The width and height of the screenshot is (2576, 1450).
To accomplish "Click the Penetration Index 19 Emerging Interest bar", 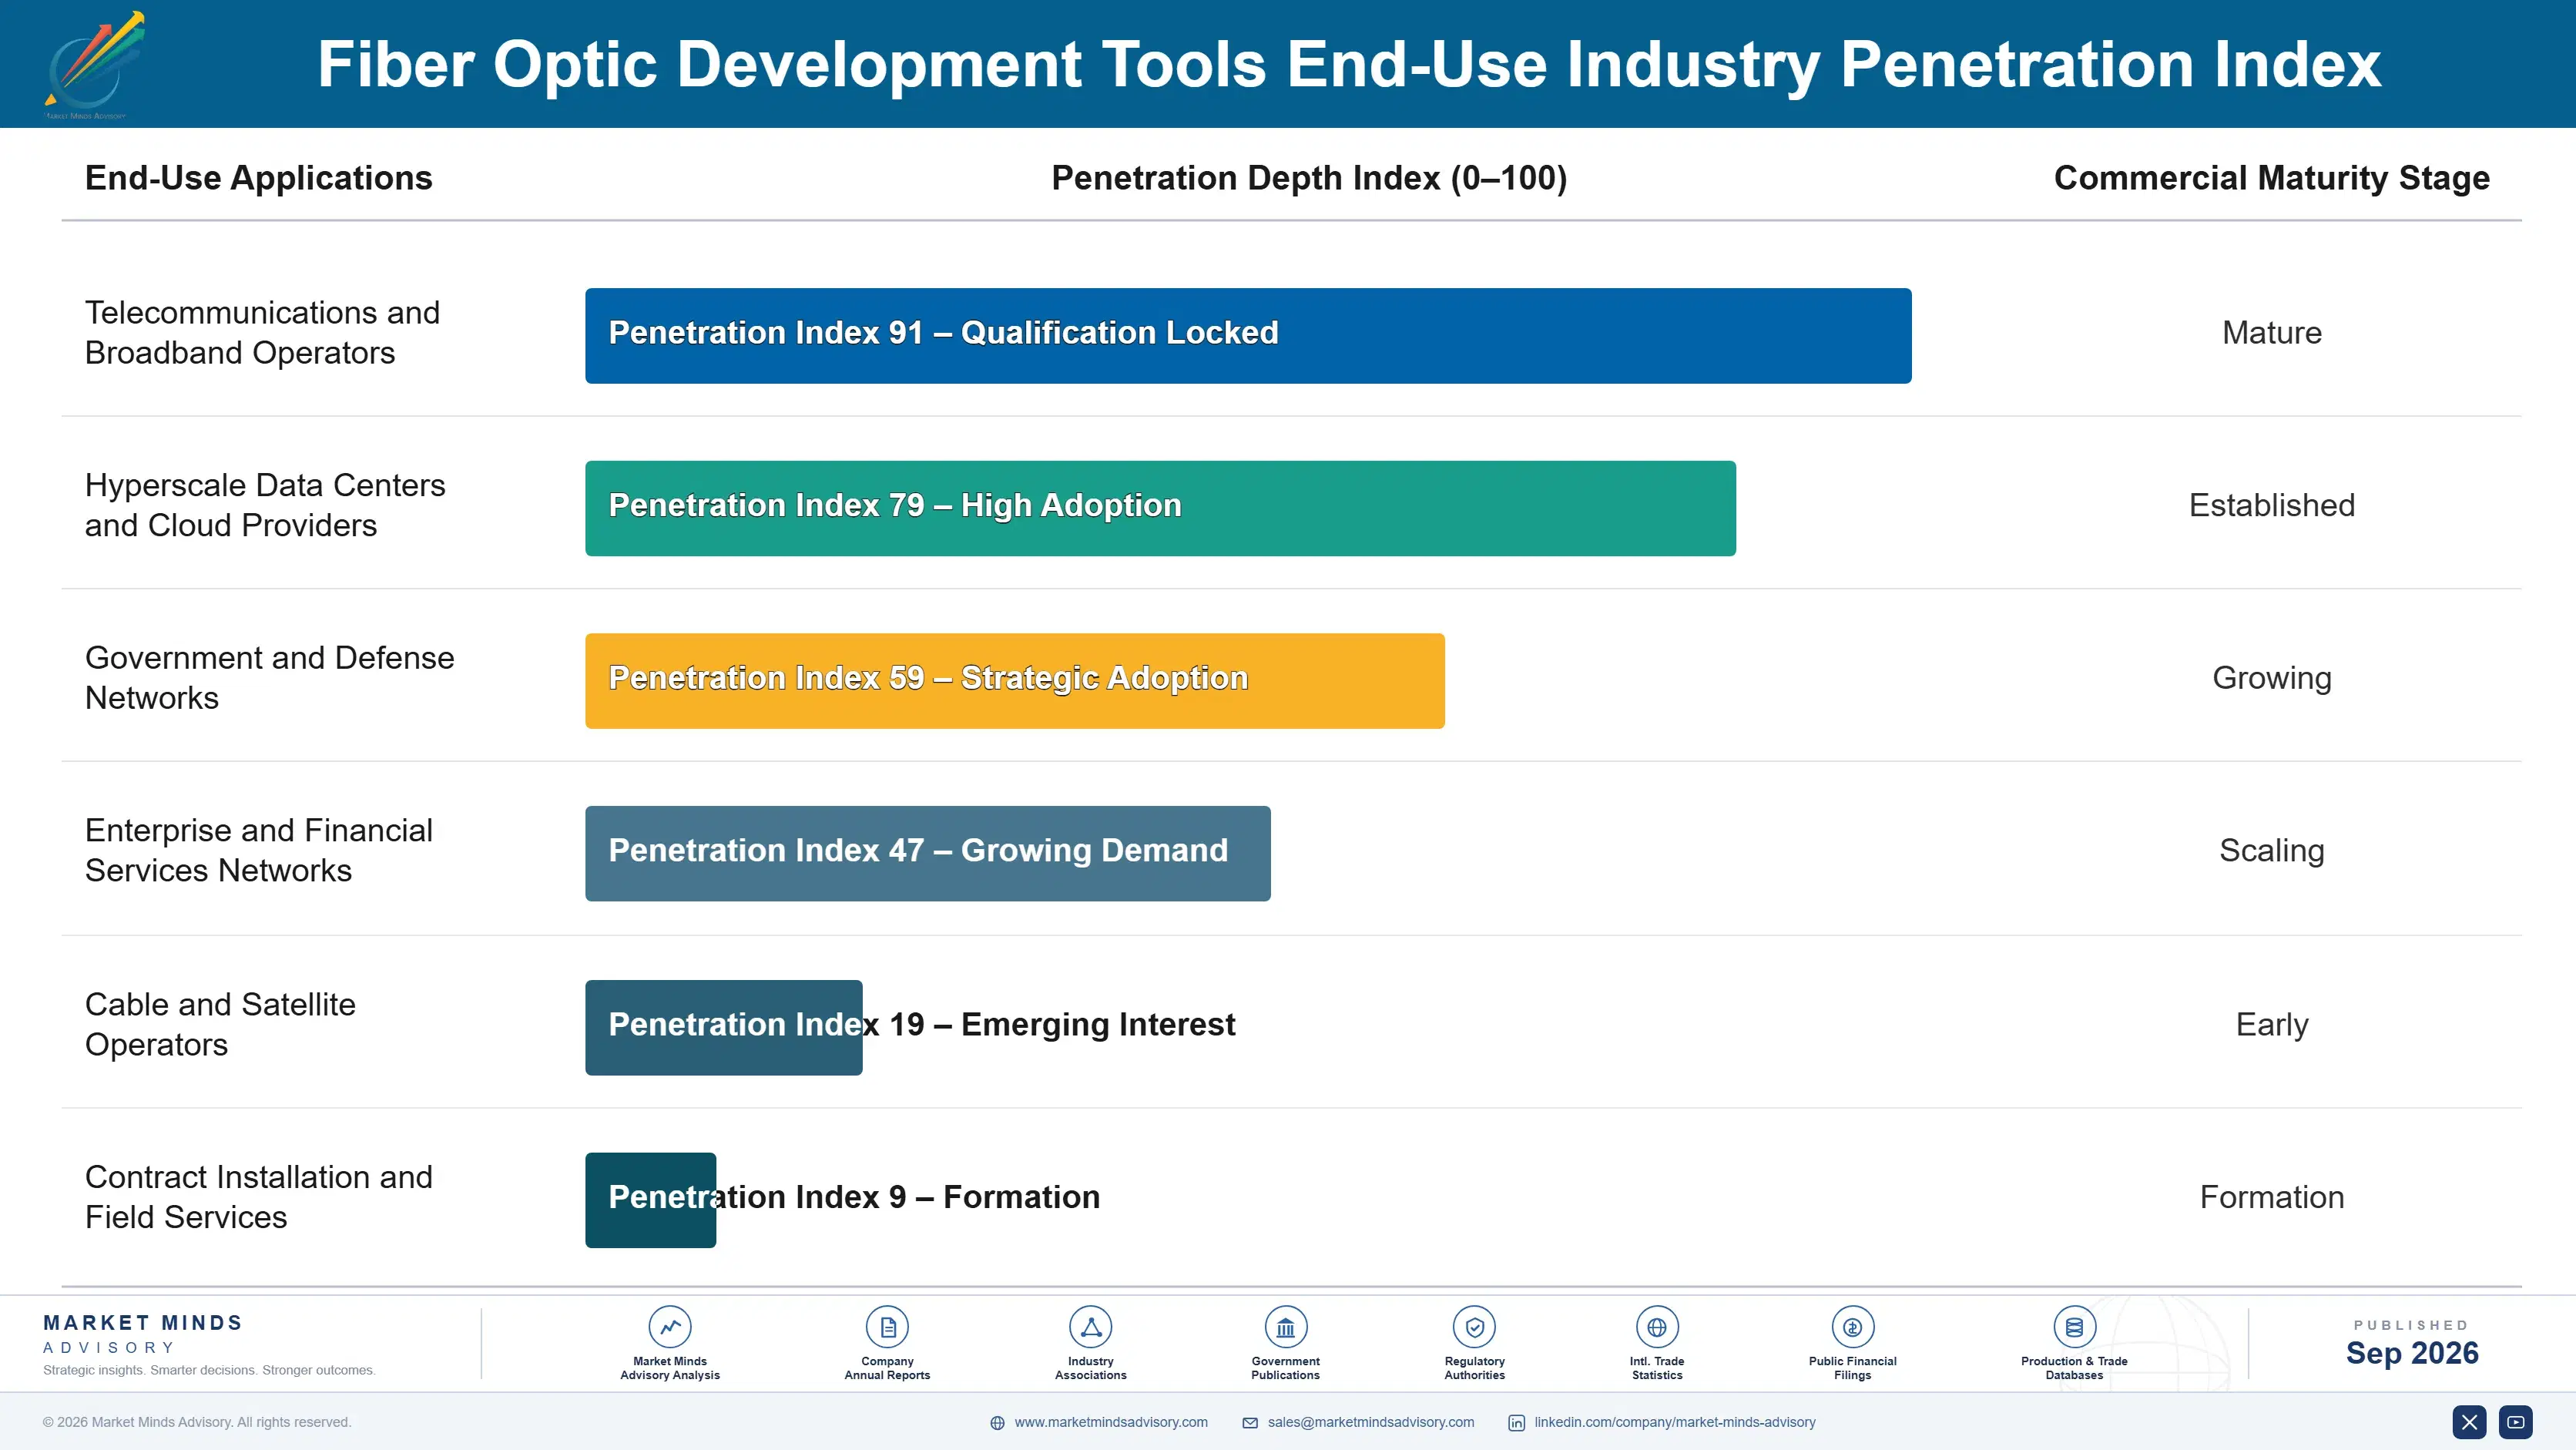I will point(724,1028).
